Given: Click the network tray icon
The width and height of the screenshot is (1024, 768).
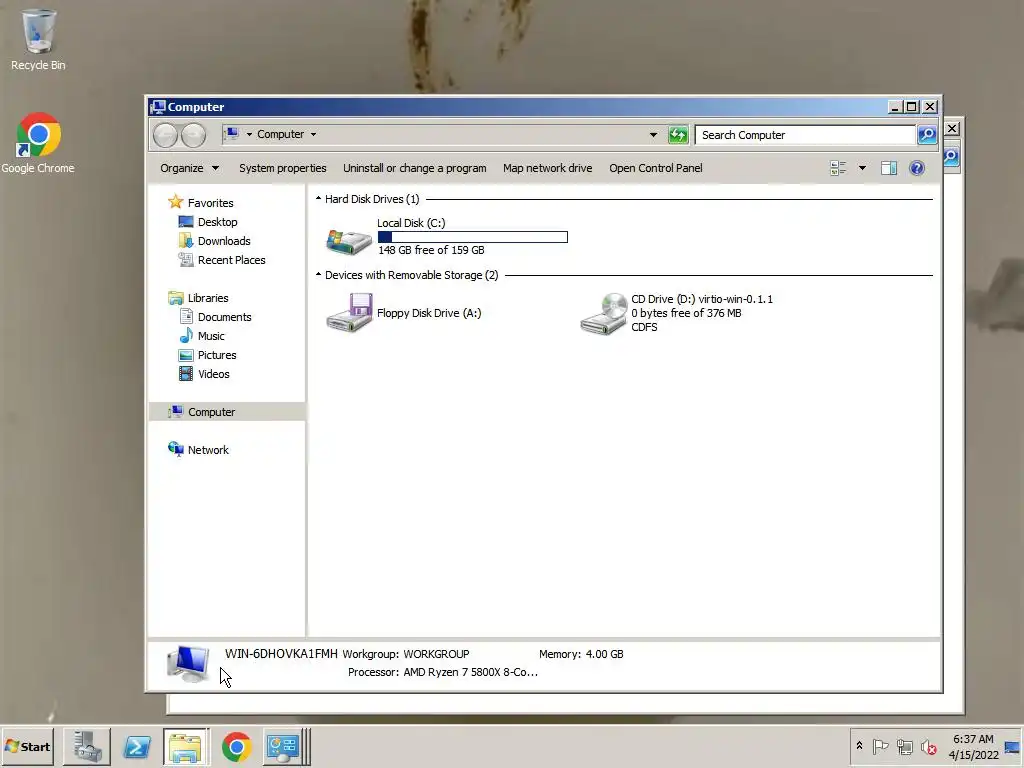Looking at the screenshot, I should (904, 746).
